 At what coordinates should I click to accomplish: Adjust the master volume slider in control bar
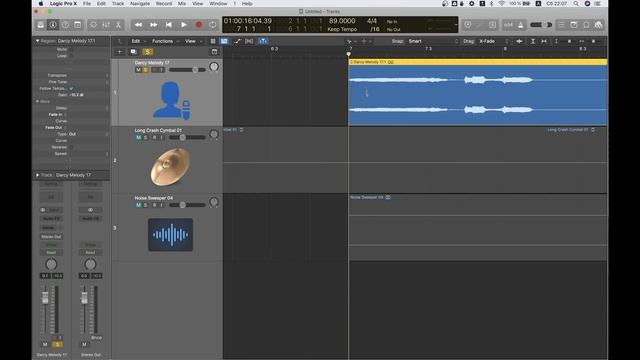[x=540, y=25]
